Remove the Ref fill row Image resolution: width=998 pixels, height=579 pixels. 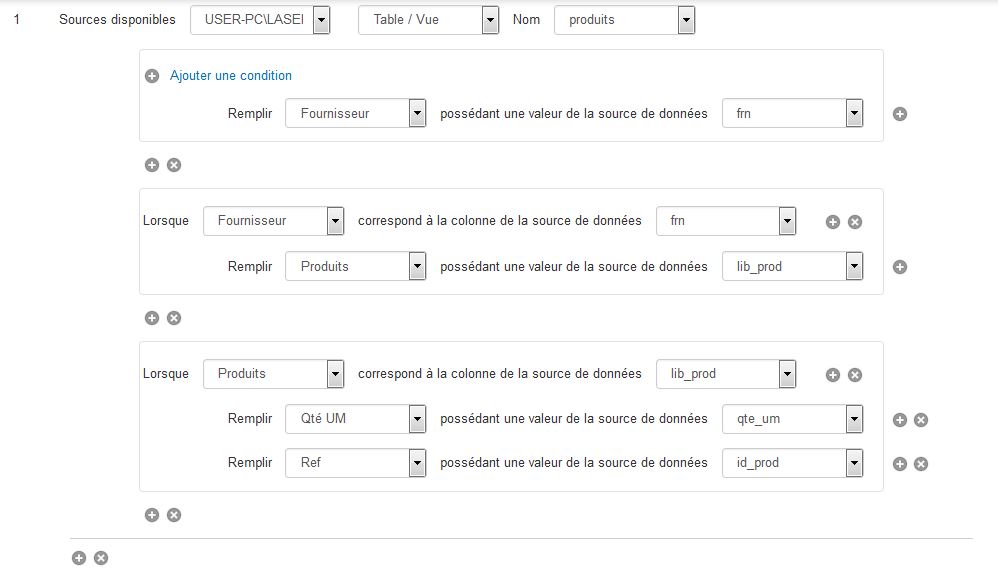pos(921,464)
